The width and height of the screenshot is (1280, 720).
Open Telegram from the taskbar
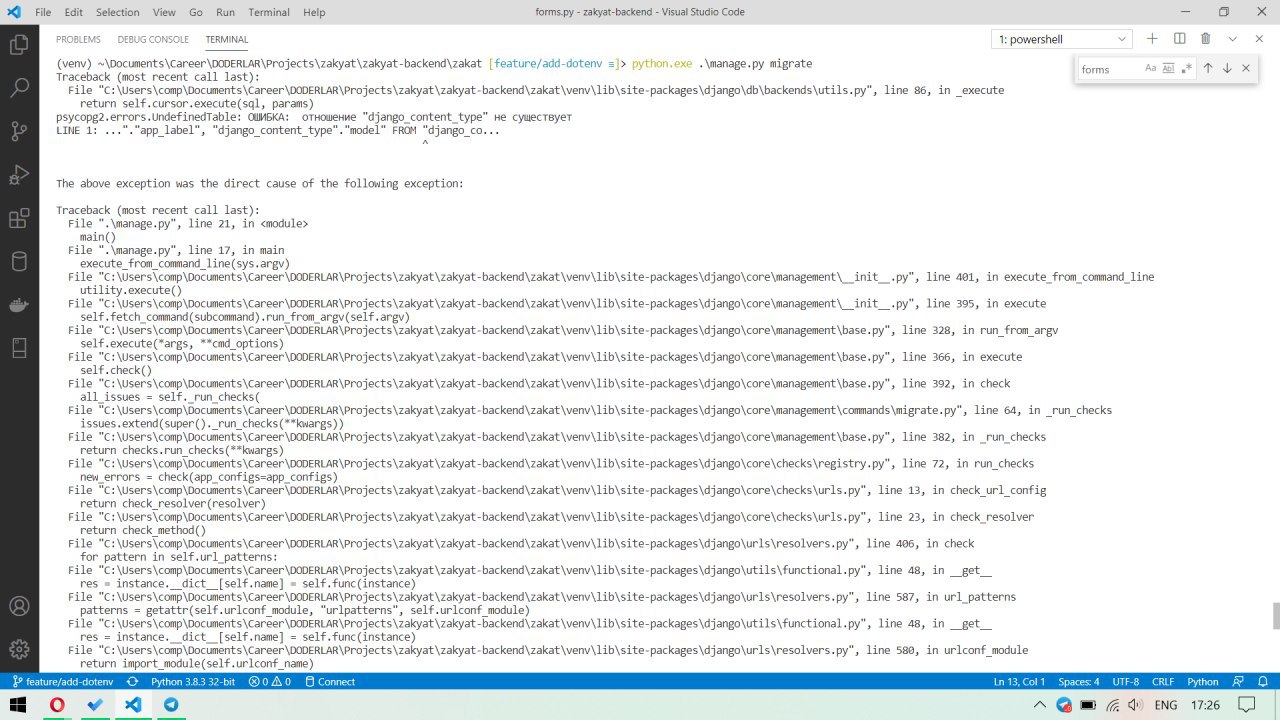[x=171, y=705]
